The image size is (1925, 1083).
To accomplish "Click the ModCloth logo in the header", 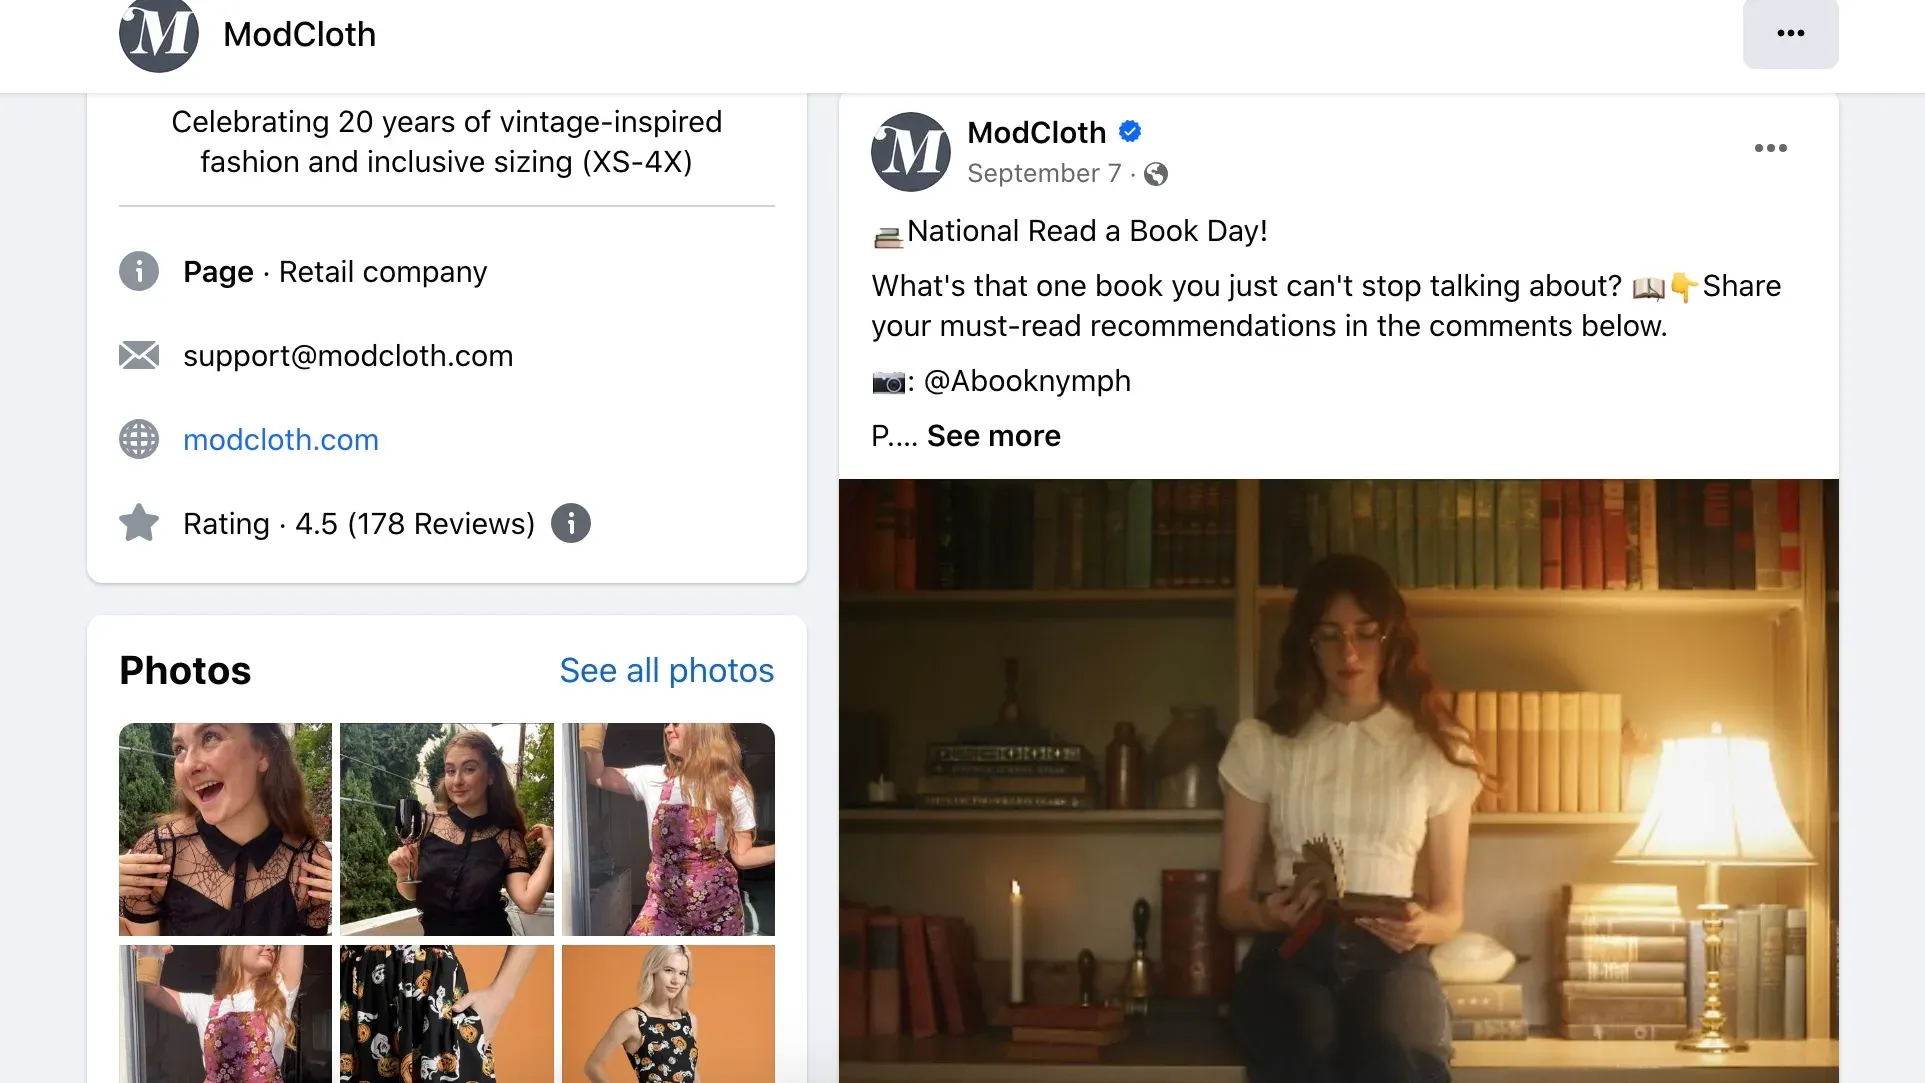I will coord(159,35).
